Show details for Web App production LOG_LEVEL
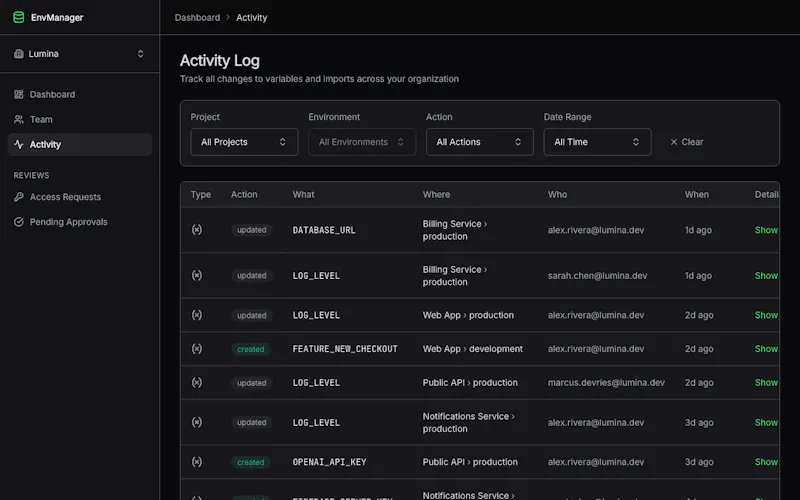 (x=766, y=315)
